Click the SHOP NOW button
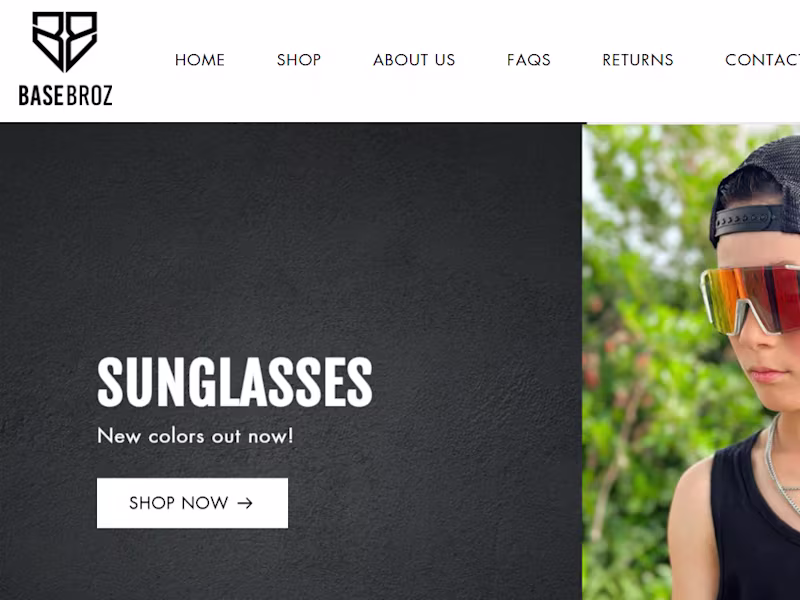The image size is (800, 600). 192,503
